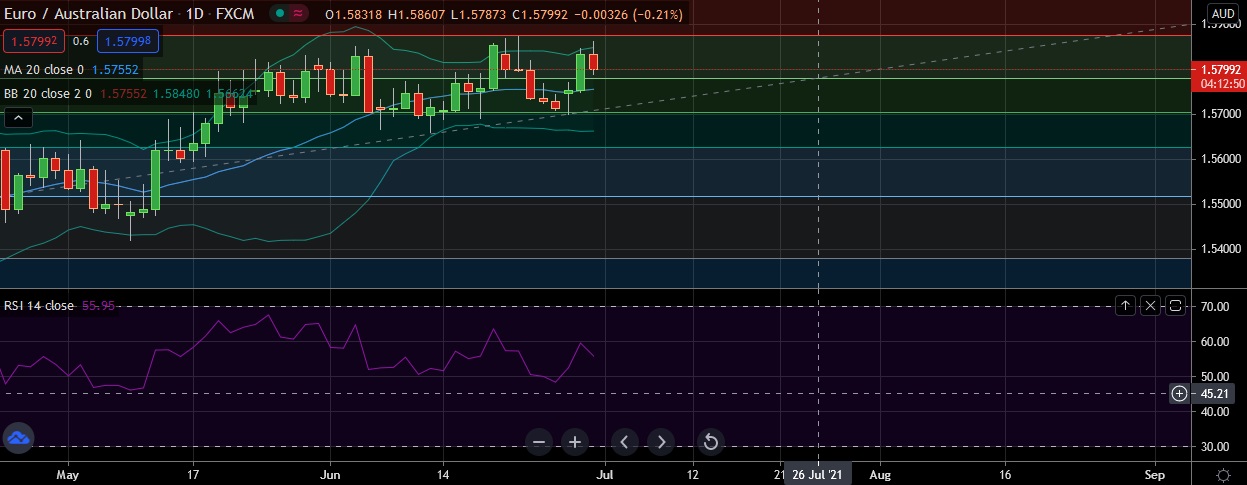
Task: Toggle the market status green dot
Action: [x=282, y=15]
